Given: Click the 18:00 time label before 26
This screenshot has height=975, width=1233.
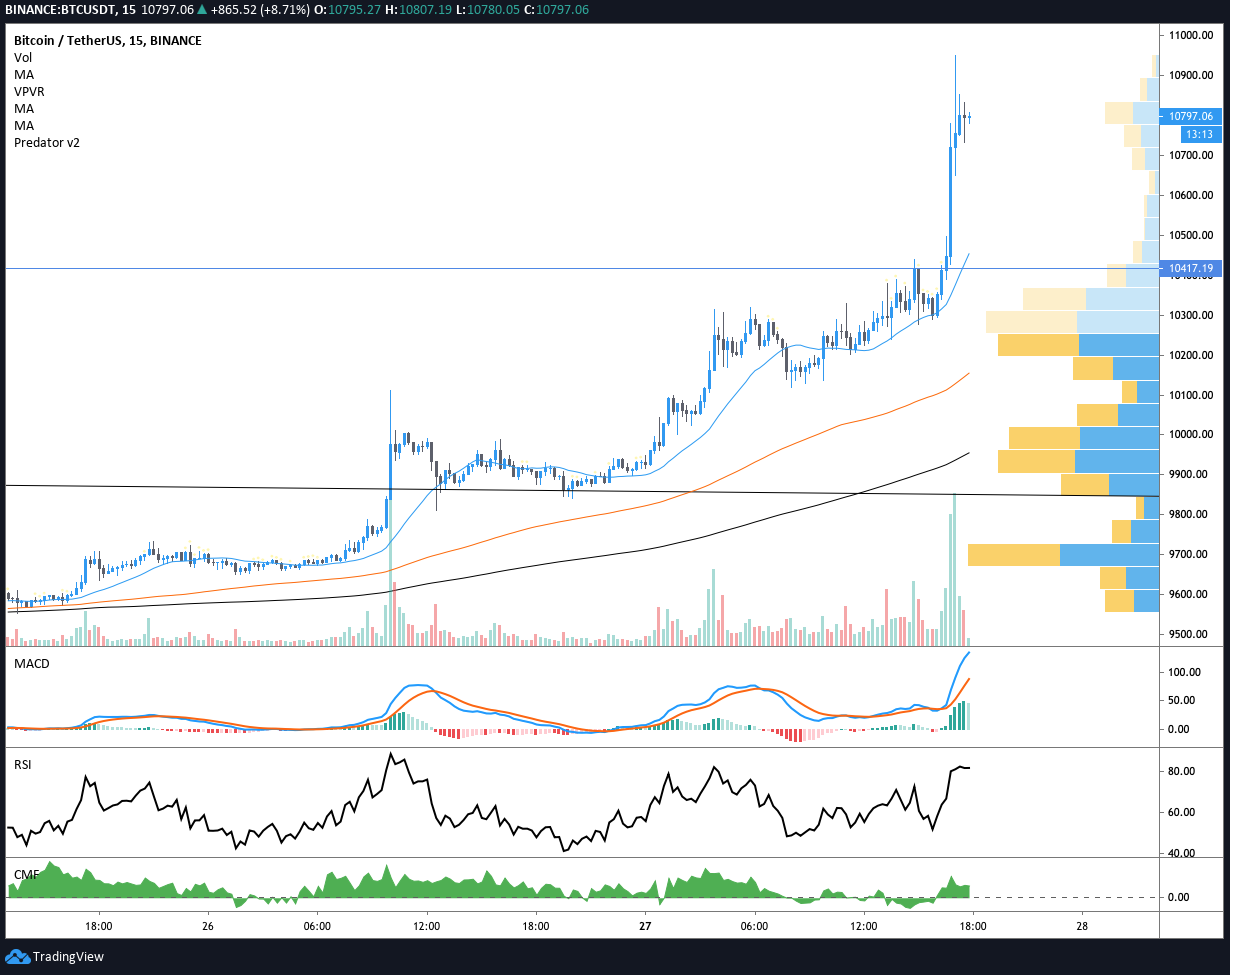Looking at the screenshot, I should (x=98, y=926).
